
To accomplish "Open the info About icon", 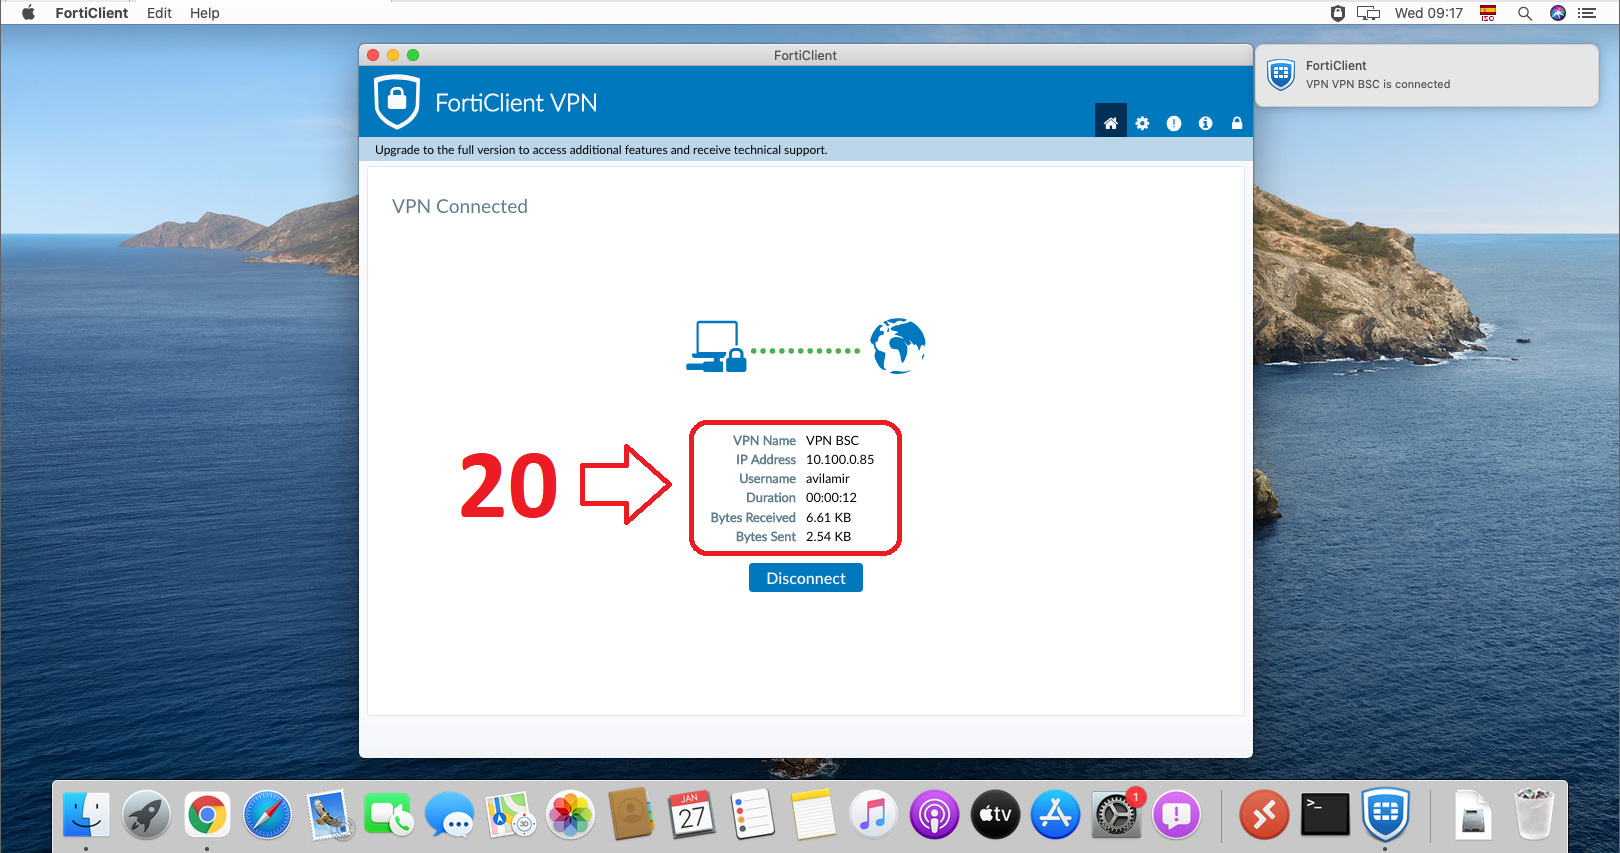I will pyautogui.click(x=1205, y=123).
